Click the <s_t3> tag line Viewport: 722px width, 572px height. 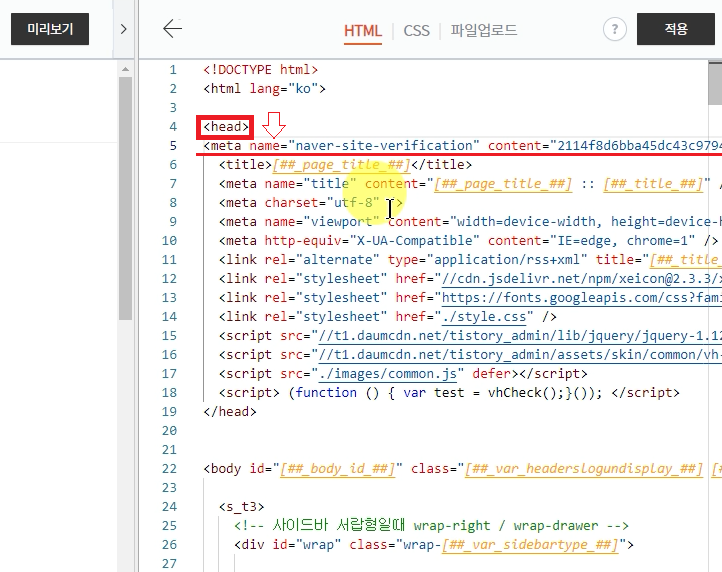pos(241,507)
